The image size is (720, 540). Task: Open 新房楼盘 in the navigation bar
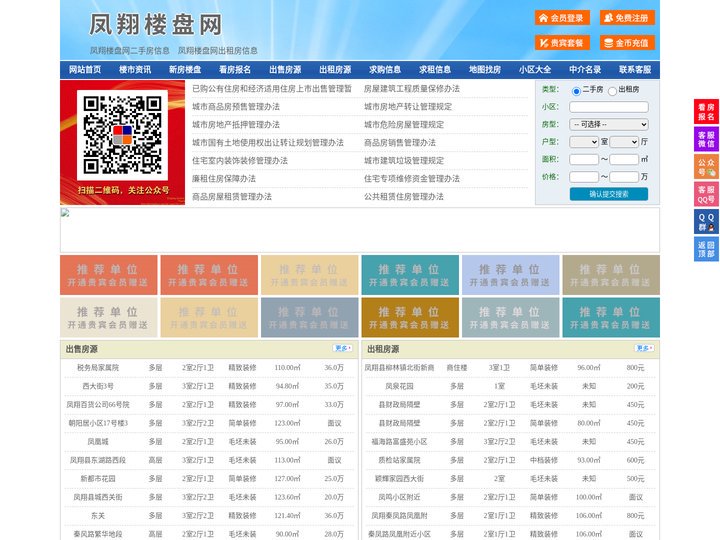point(185,70)
